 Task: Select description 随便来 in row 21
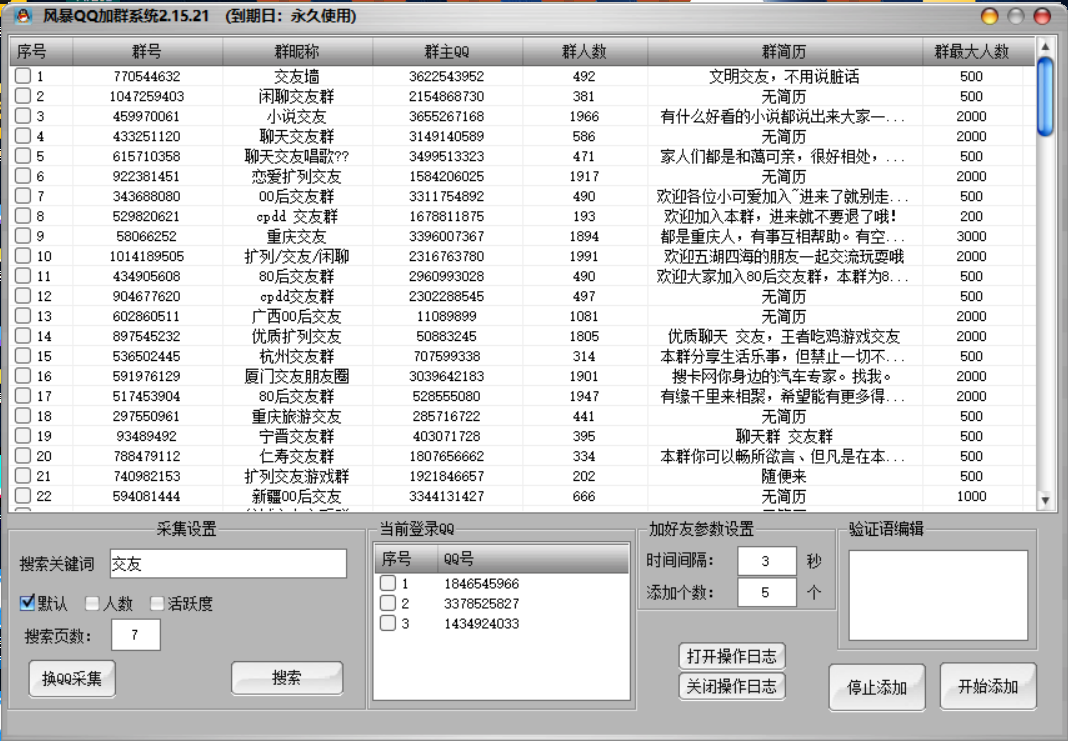coord(785,476)
